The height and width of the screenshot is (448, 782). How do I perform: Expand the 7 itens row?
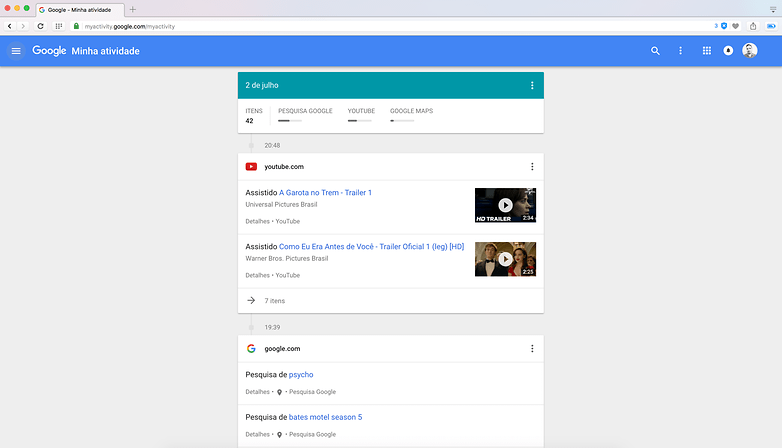(x=391, y=301)
